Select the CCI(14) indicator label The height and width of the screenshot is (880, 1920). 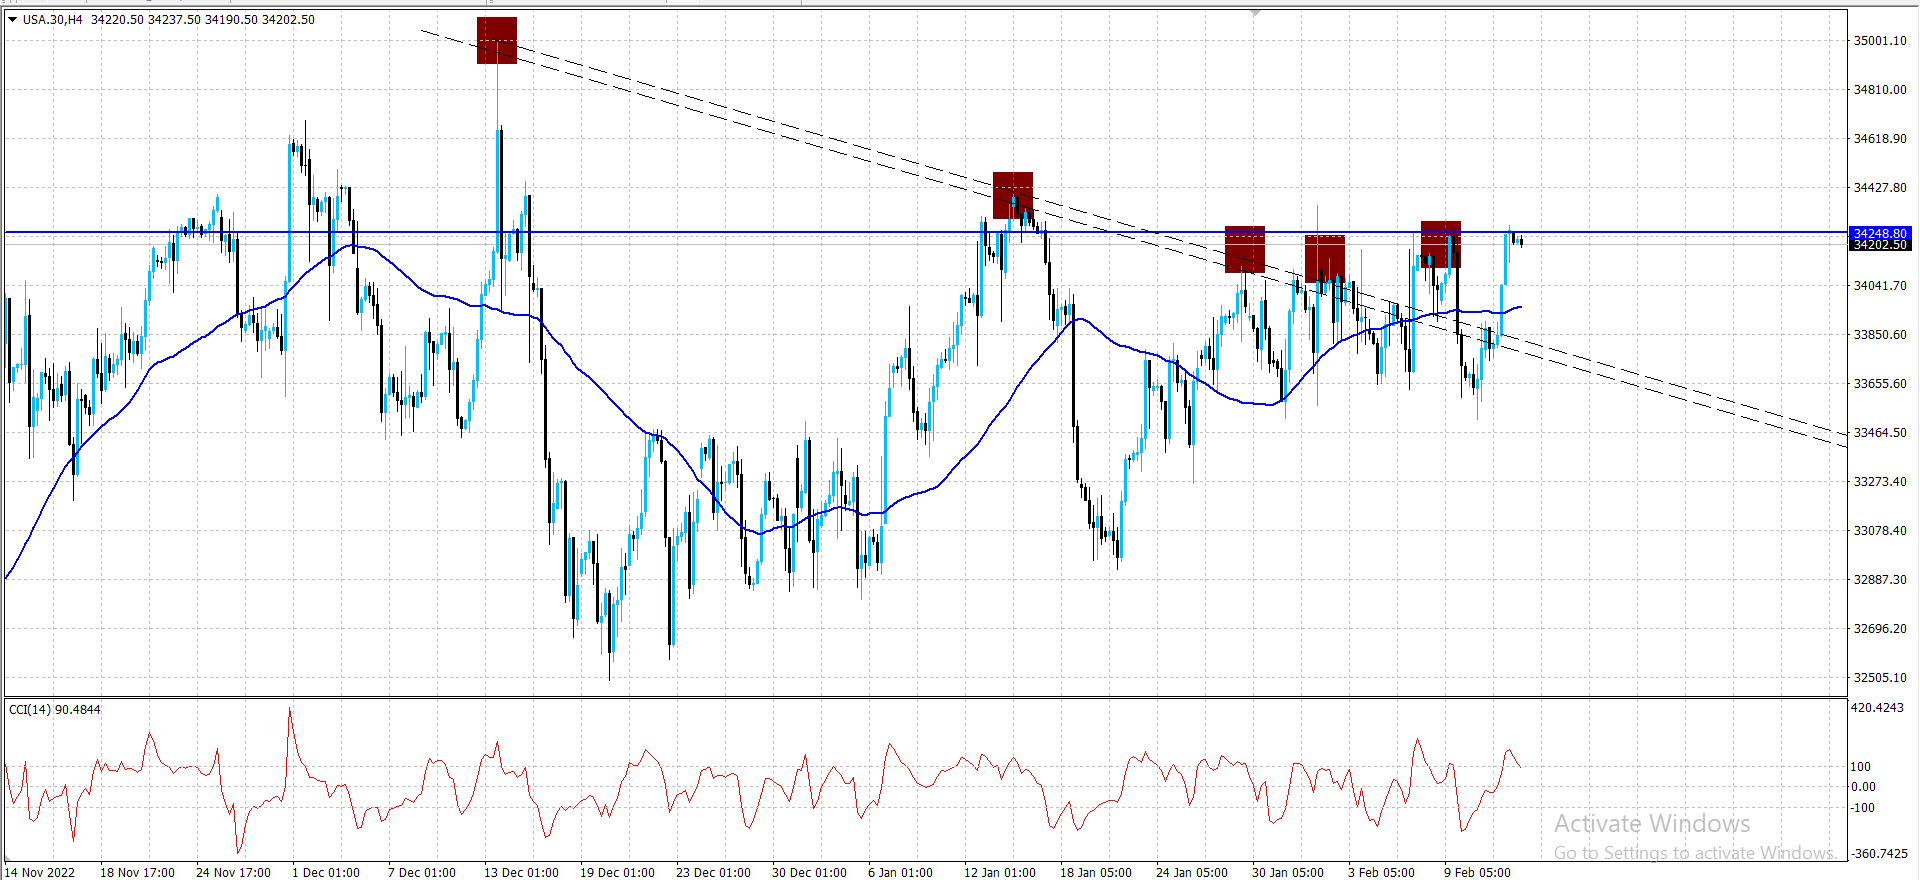click(55, 709)
